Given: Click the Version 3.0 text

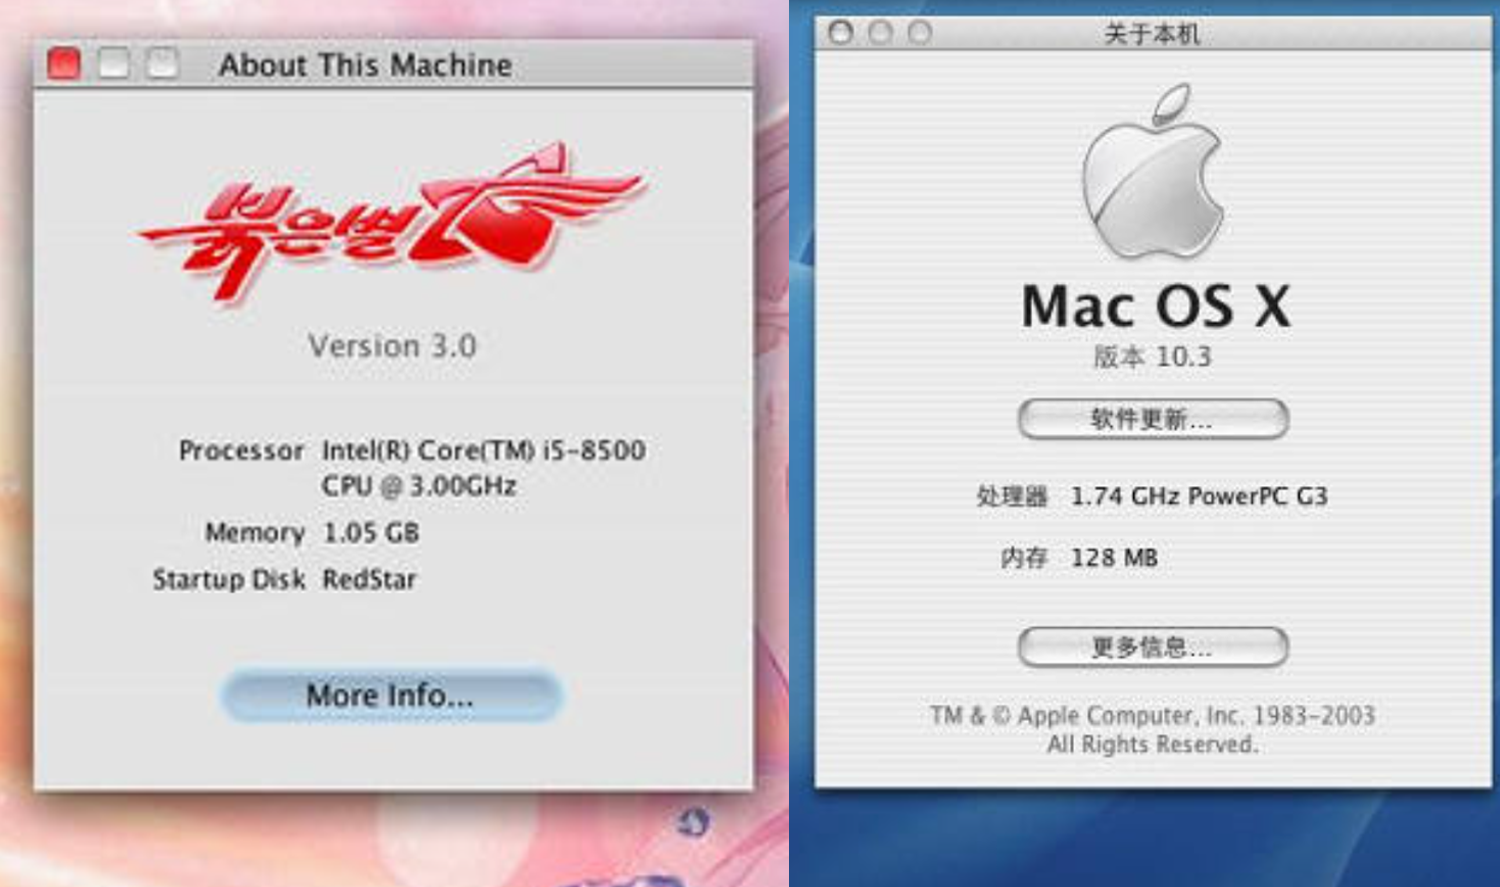Looking at the screenshot, I should [392, 346].
